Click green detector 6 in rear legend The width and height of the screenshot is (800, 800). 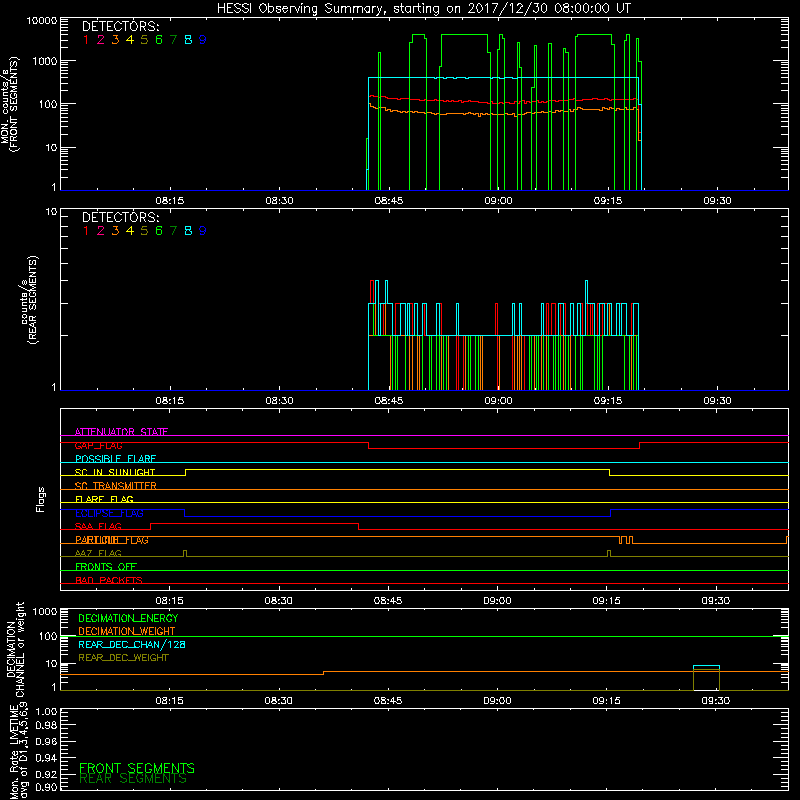tap(159, 231)
